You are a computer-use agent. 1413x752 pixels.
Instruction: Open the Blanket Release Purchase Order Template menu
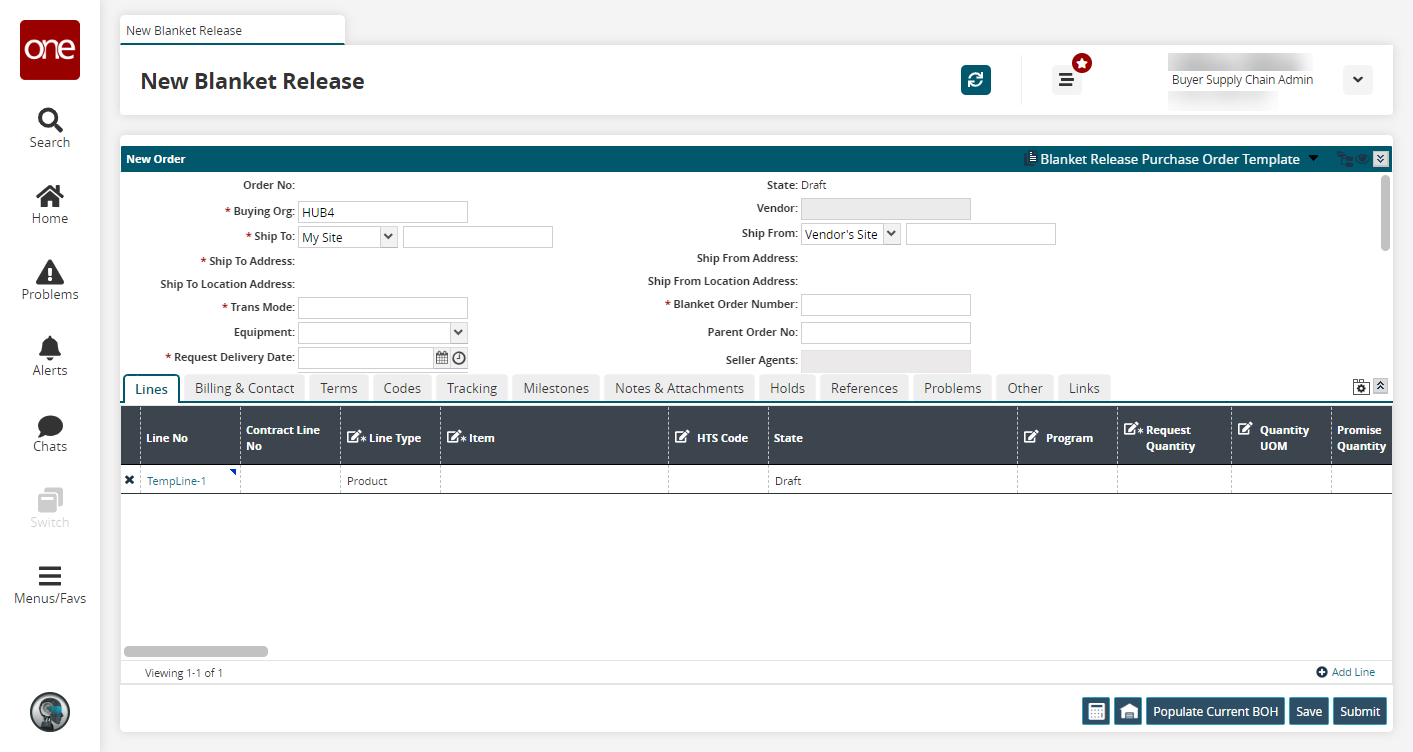1313,159
